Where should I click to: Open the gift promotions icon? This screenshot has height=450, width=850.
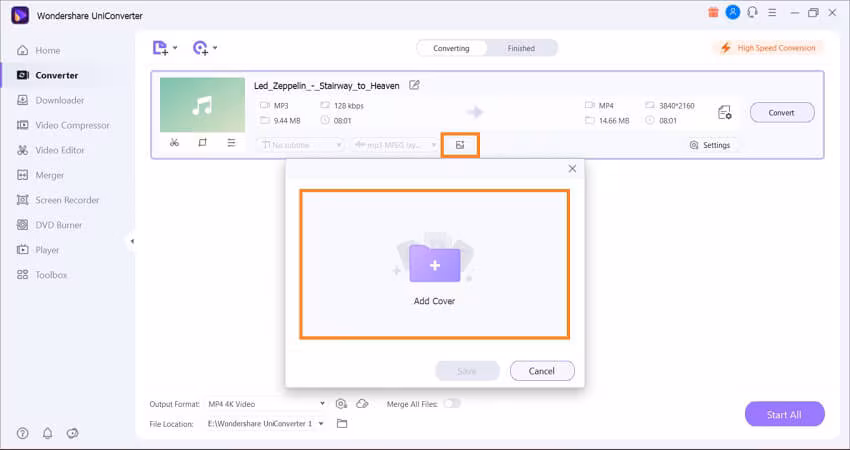pyautogui.click(x=713, y=12)
